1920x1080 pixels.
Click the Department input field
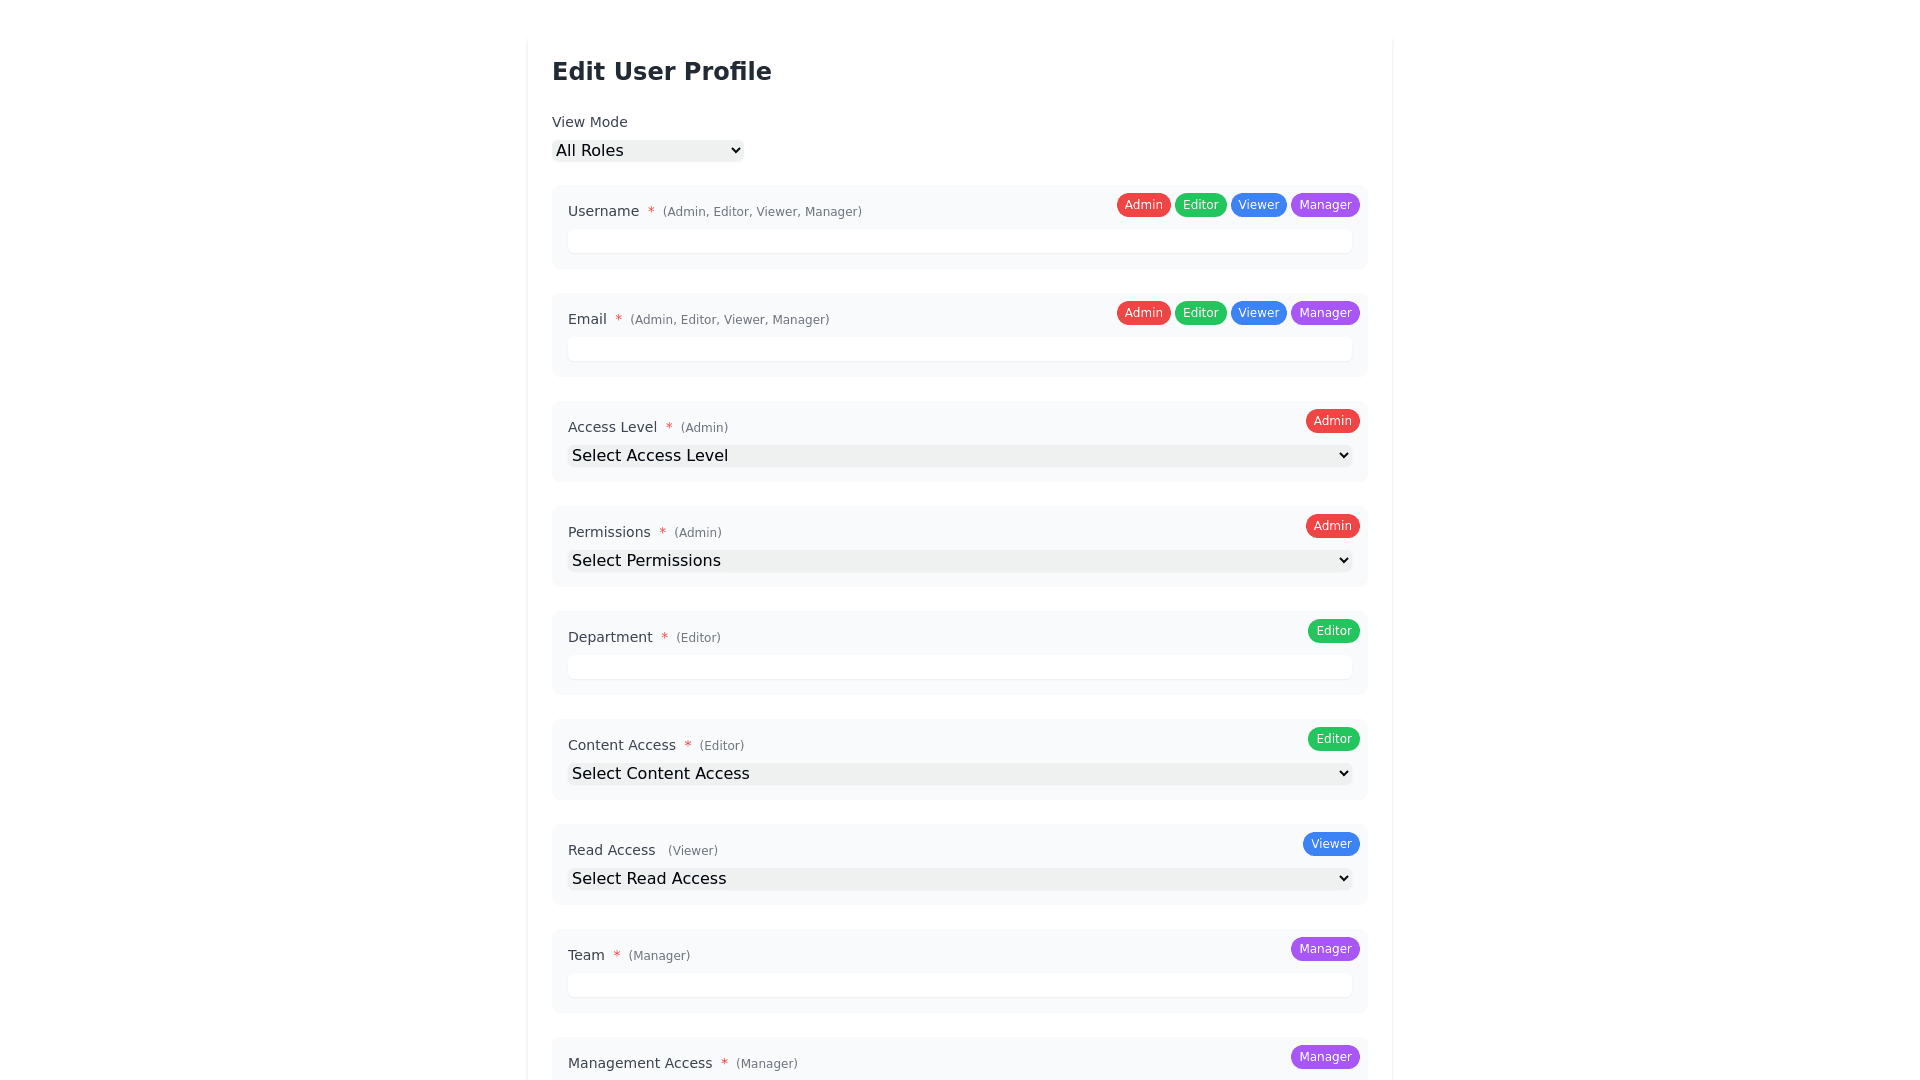[959, 667]
